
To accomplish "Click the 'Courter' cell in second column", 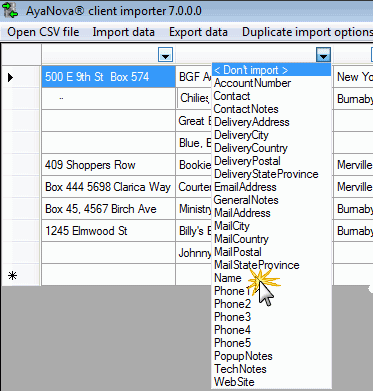I will [194, 187].
